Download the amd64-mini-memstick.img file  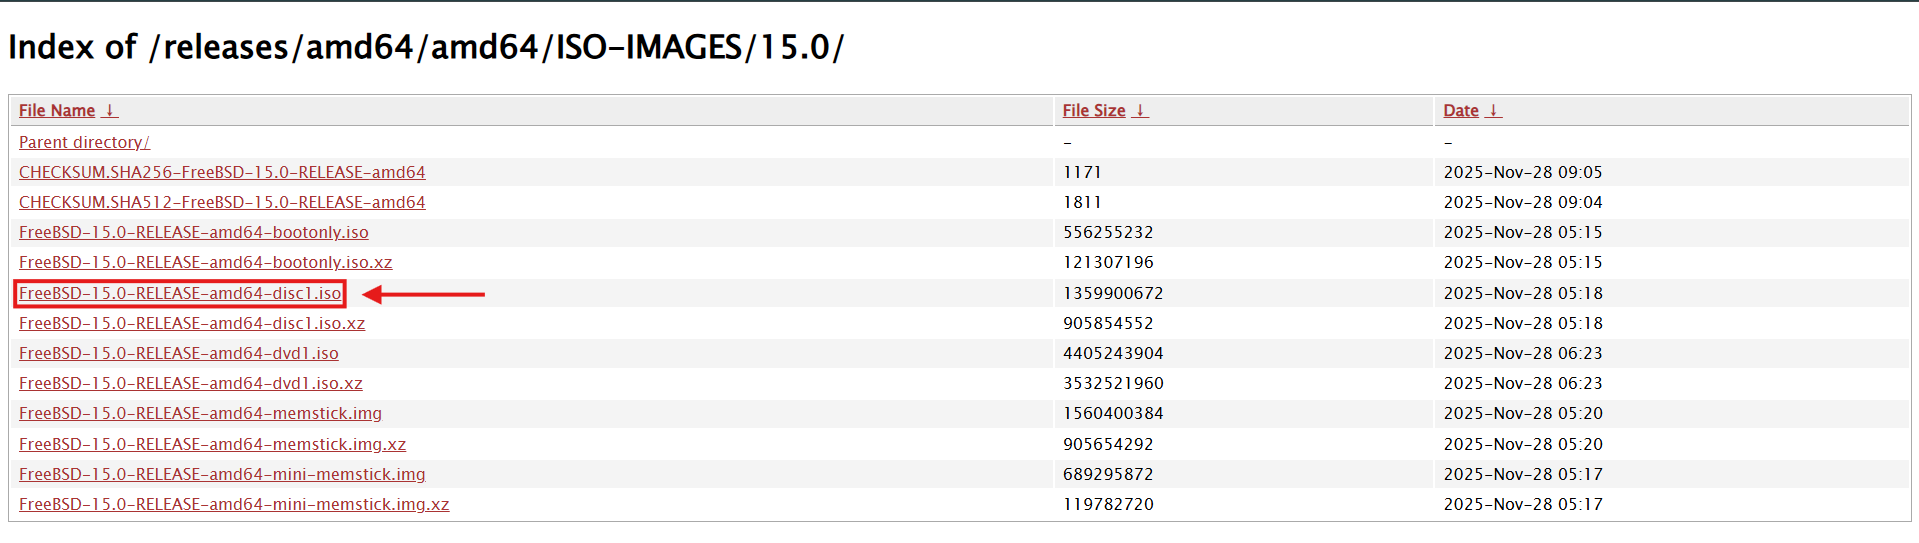pyautogui.click(x=222, y=474)
